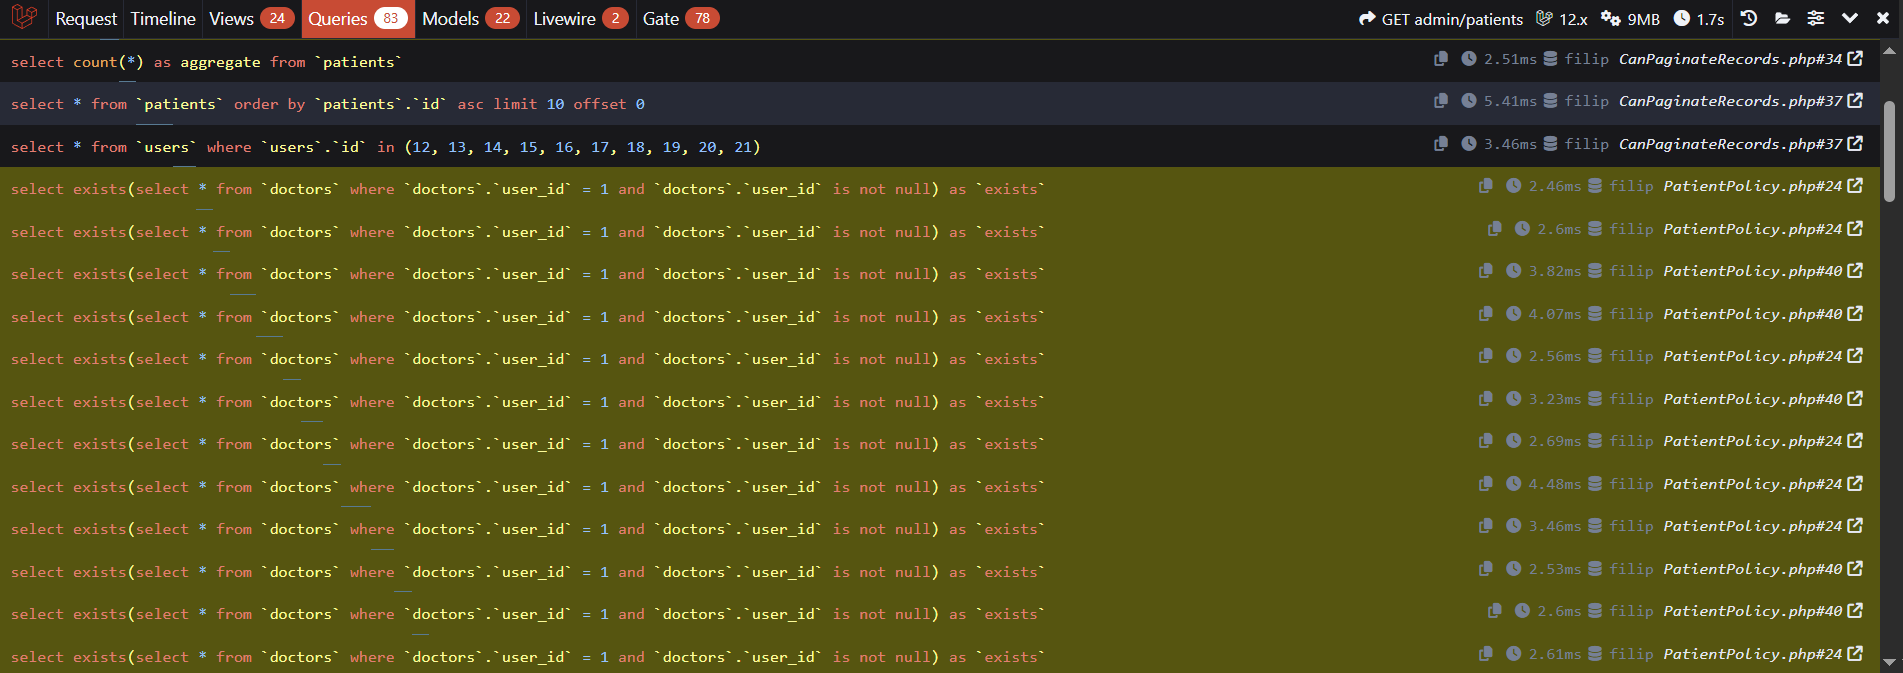This screenshot has height=673, width=1903.
Task: Close the debugbar with the X
Action: click(1883, 18)
